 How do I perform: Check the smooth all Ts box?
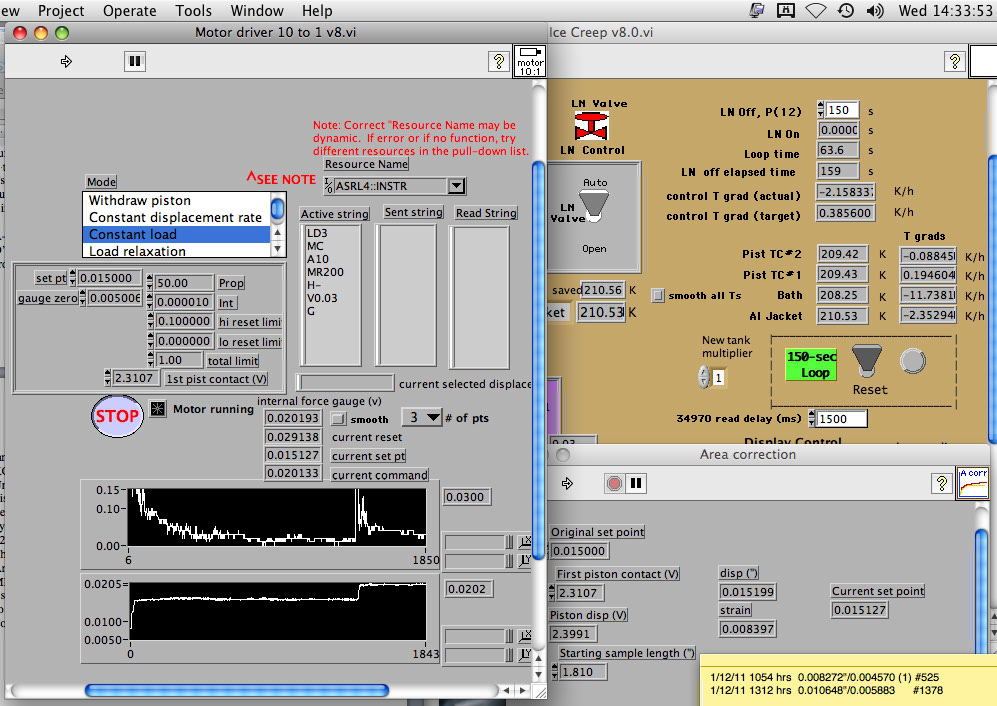[x=657, y=295]
